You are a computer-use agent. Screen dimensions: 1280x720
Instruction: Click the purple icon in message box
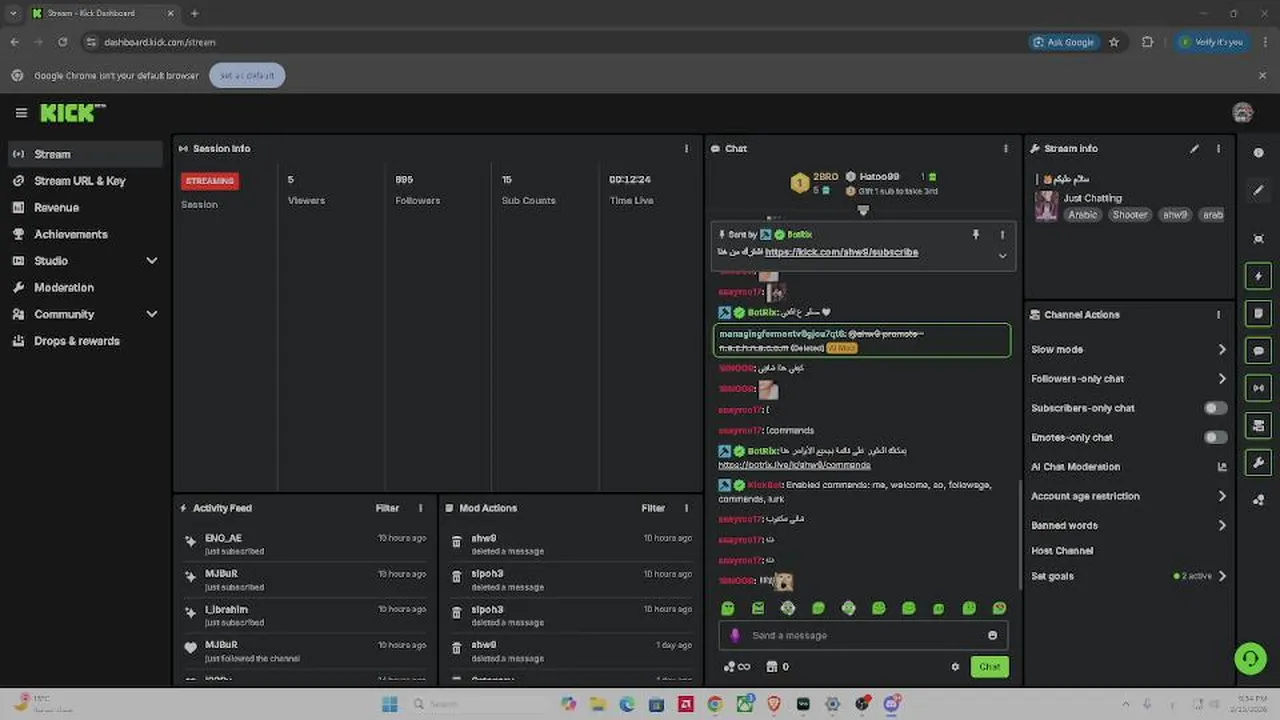click(x=735, y=635)
